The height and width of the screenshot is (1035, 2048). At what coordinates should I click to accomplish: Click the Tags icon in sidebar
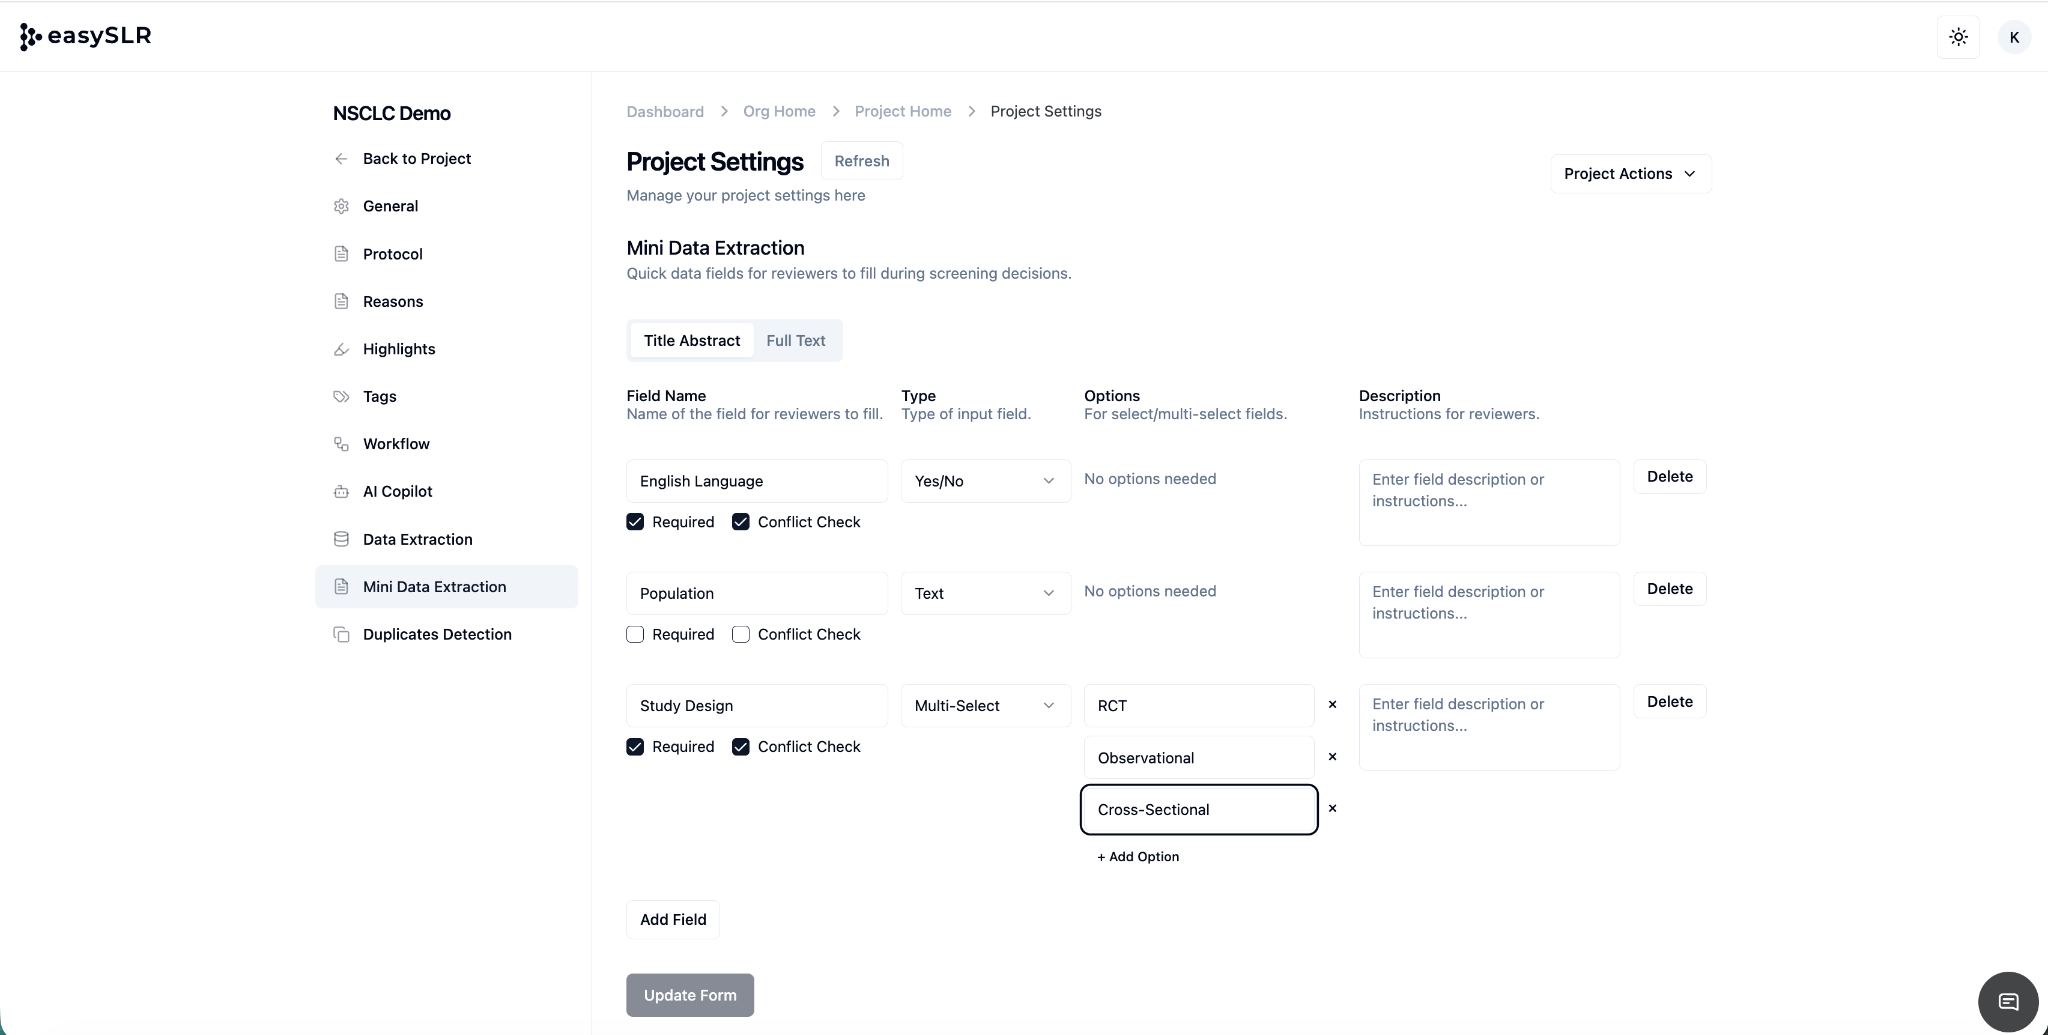tap(341, 396)
